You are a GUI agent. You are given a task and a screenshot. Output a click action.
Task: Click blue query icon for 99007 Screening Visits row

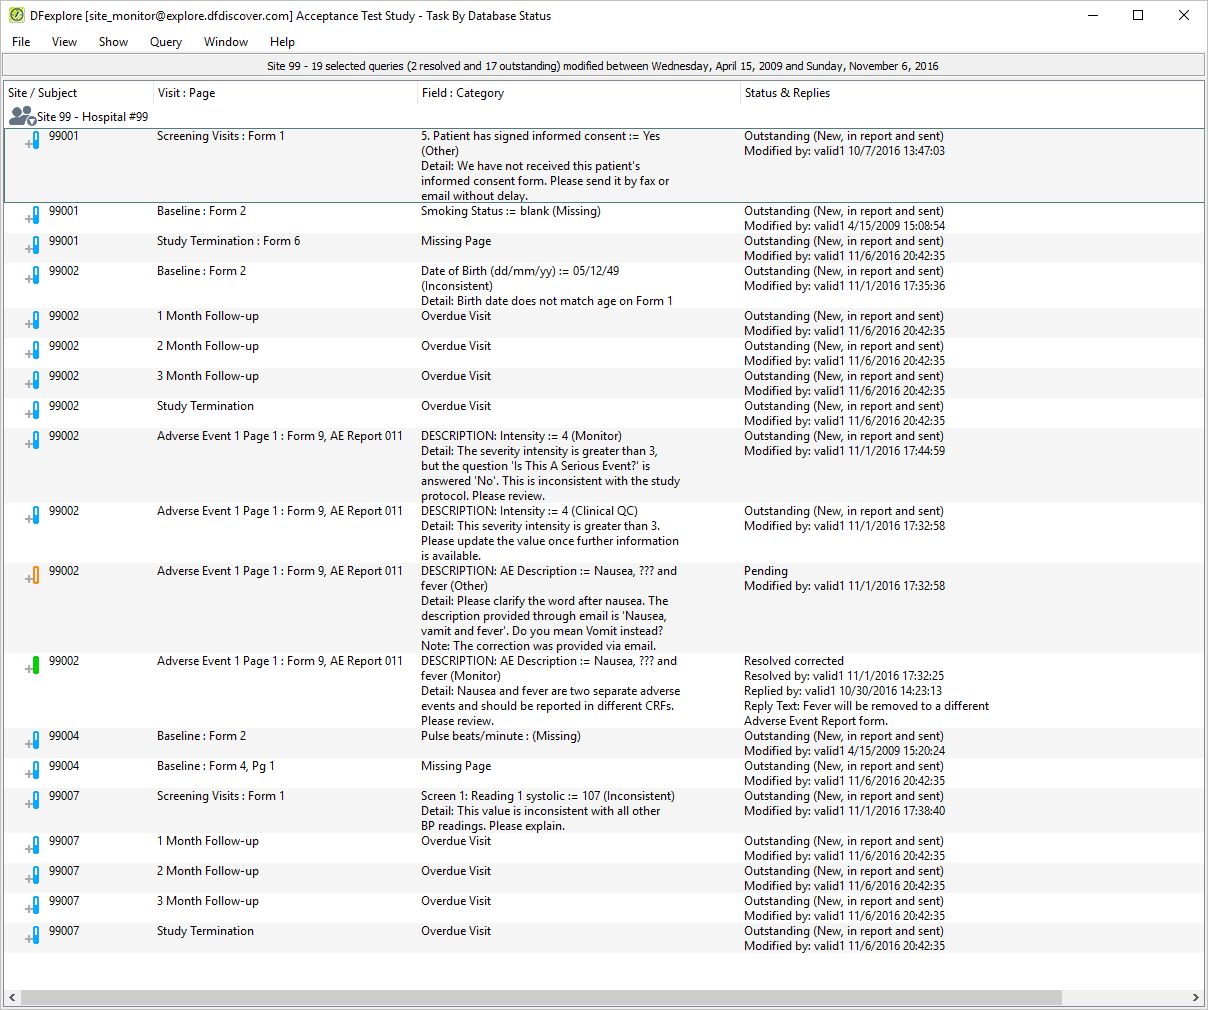tap(35, 801)
